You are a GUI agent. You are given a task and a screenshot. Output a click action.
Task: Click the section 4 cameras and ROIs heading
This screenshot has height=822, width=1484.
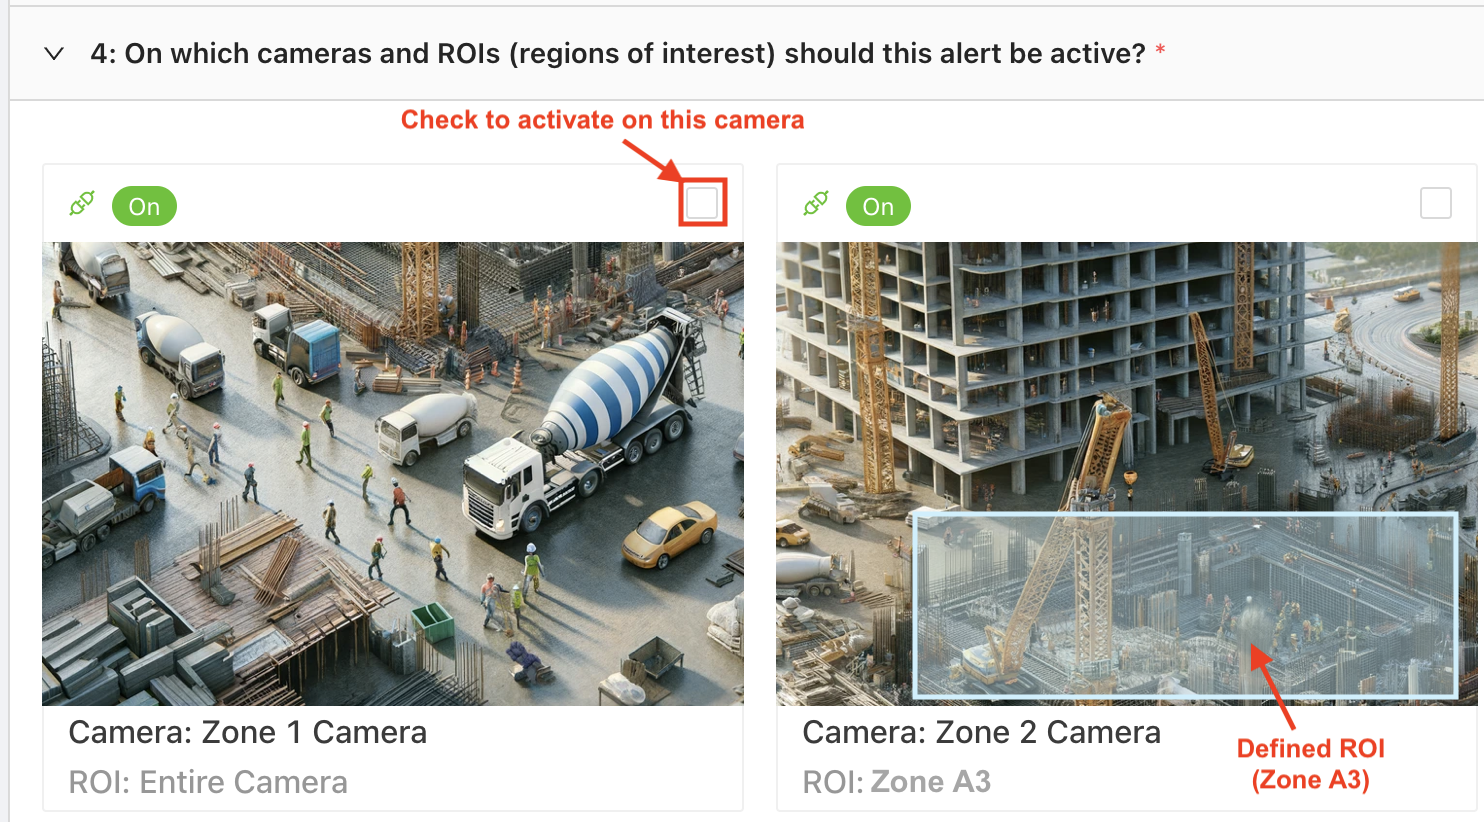click(x=618, y=54)
